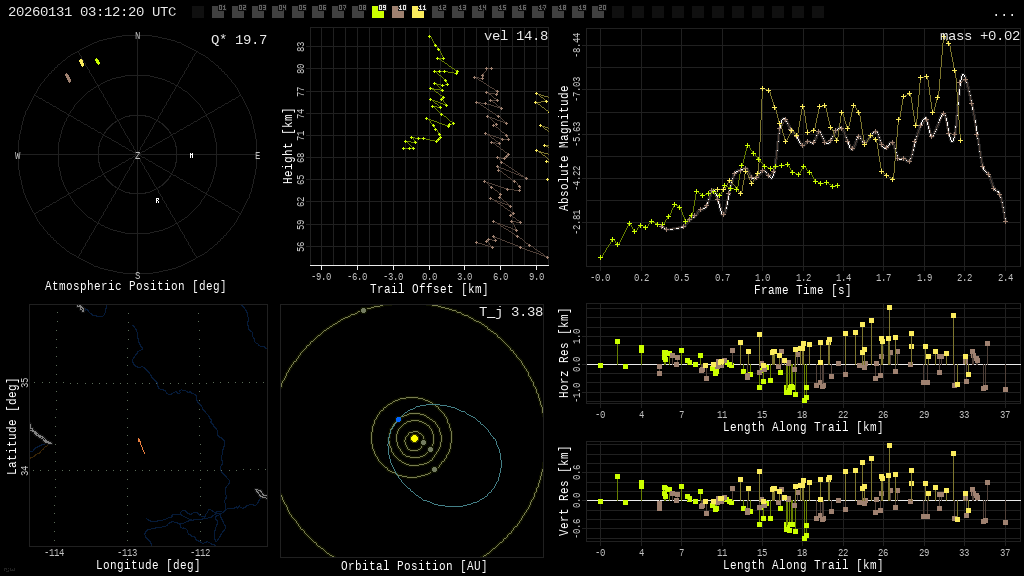
Task: Click the zenith Z marker in polar plot
Action: (x=137, y=155)
